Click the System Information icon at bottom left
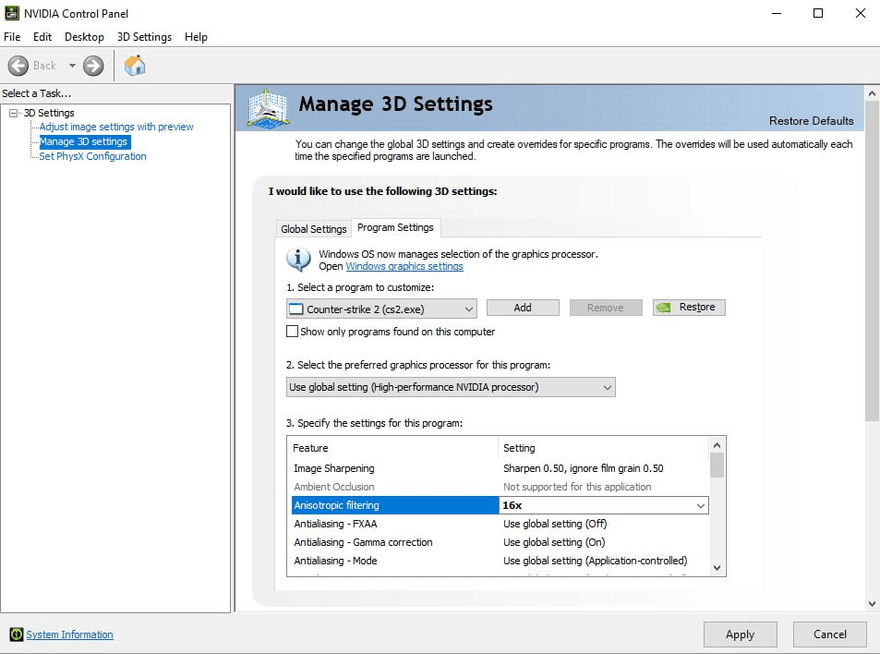Image resolution: width=880 pixels, height=654 pixels. pos(16,634)
